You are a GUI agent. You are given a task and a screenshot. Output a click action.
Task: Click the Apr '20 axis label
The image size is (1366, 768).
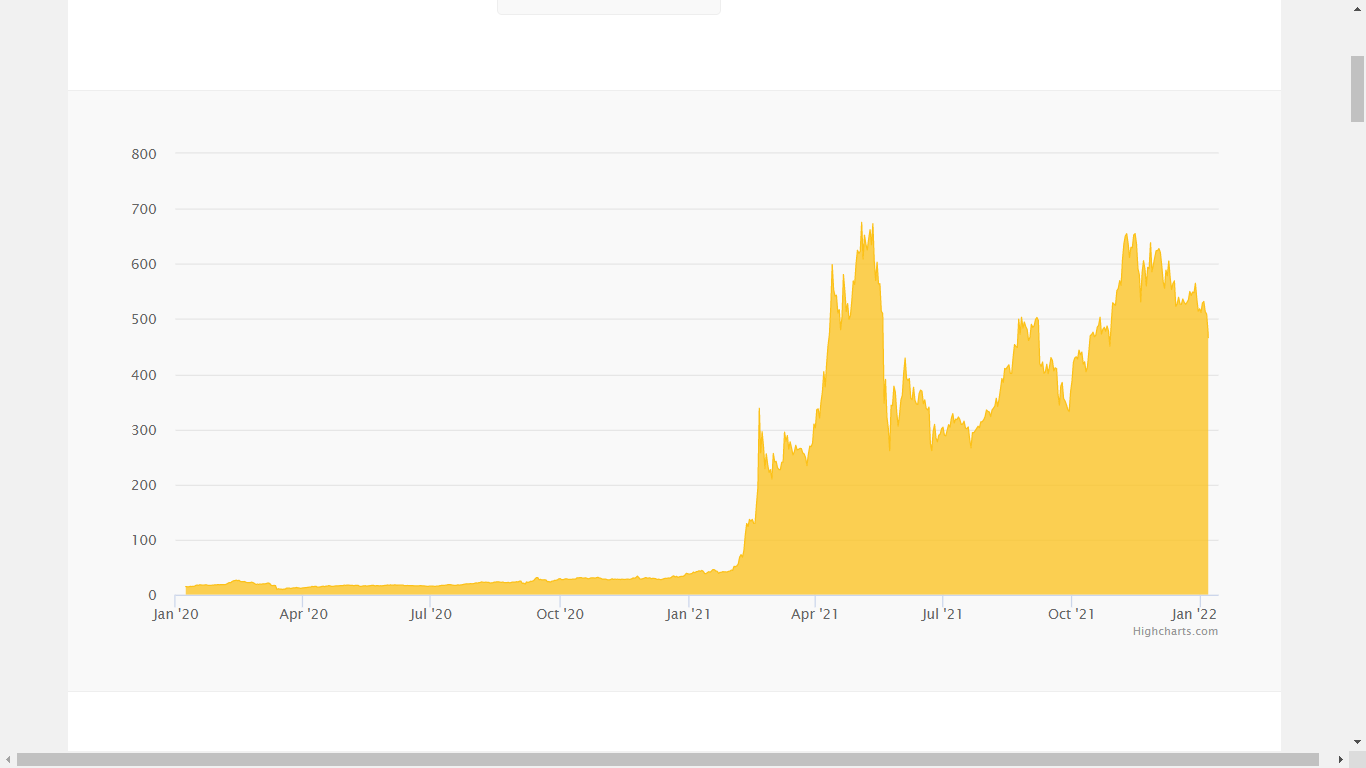(303, 614)
